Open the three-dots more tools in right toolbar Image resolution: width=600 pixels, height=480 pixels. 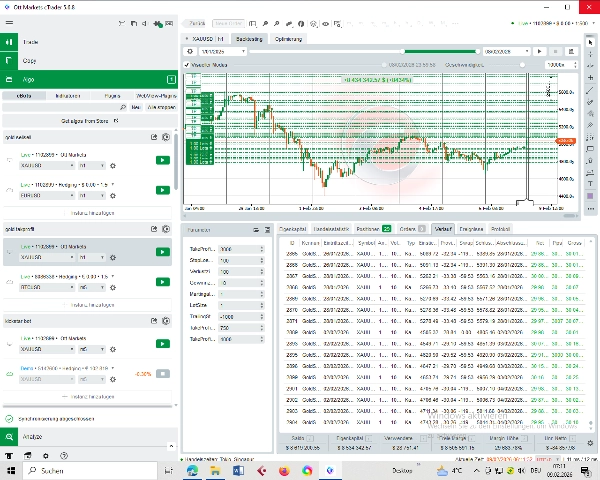pos(590,209)
